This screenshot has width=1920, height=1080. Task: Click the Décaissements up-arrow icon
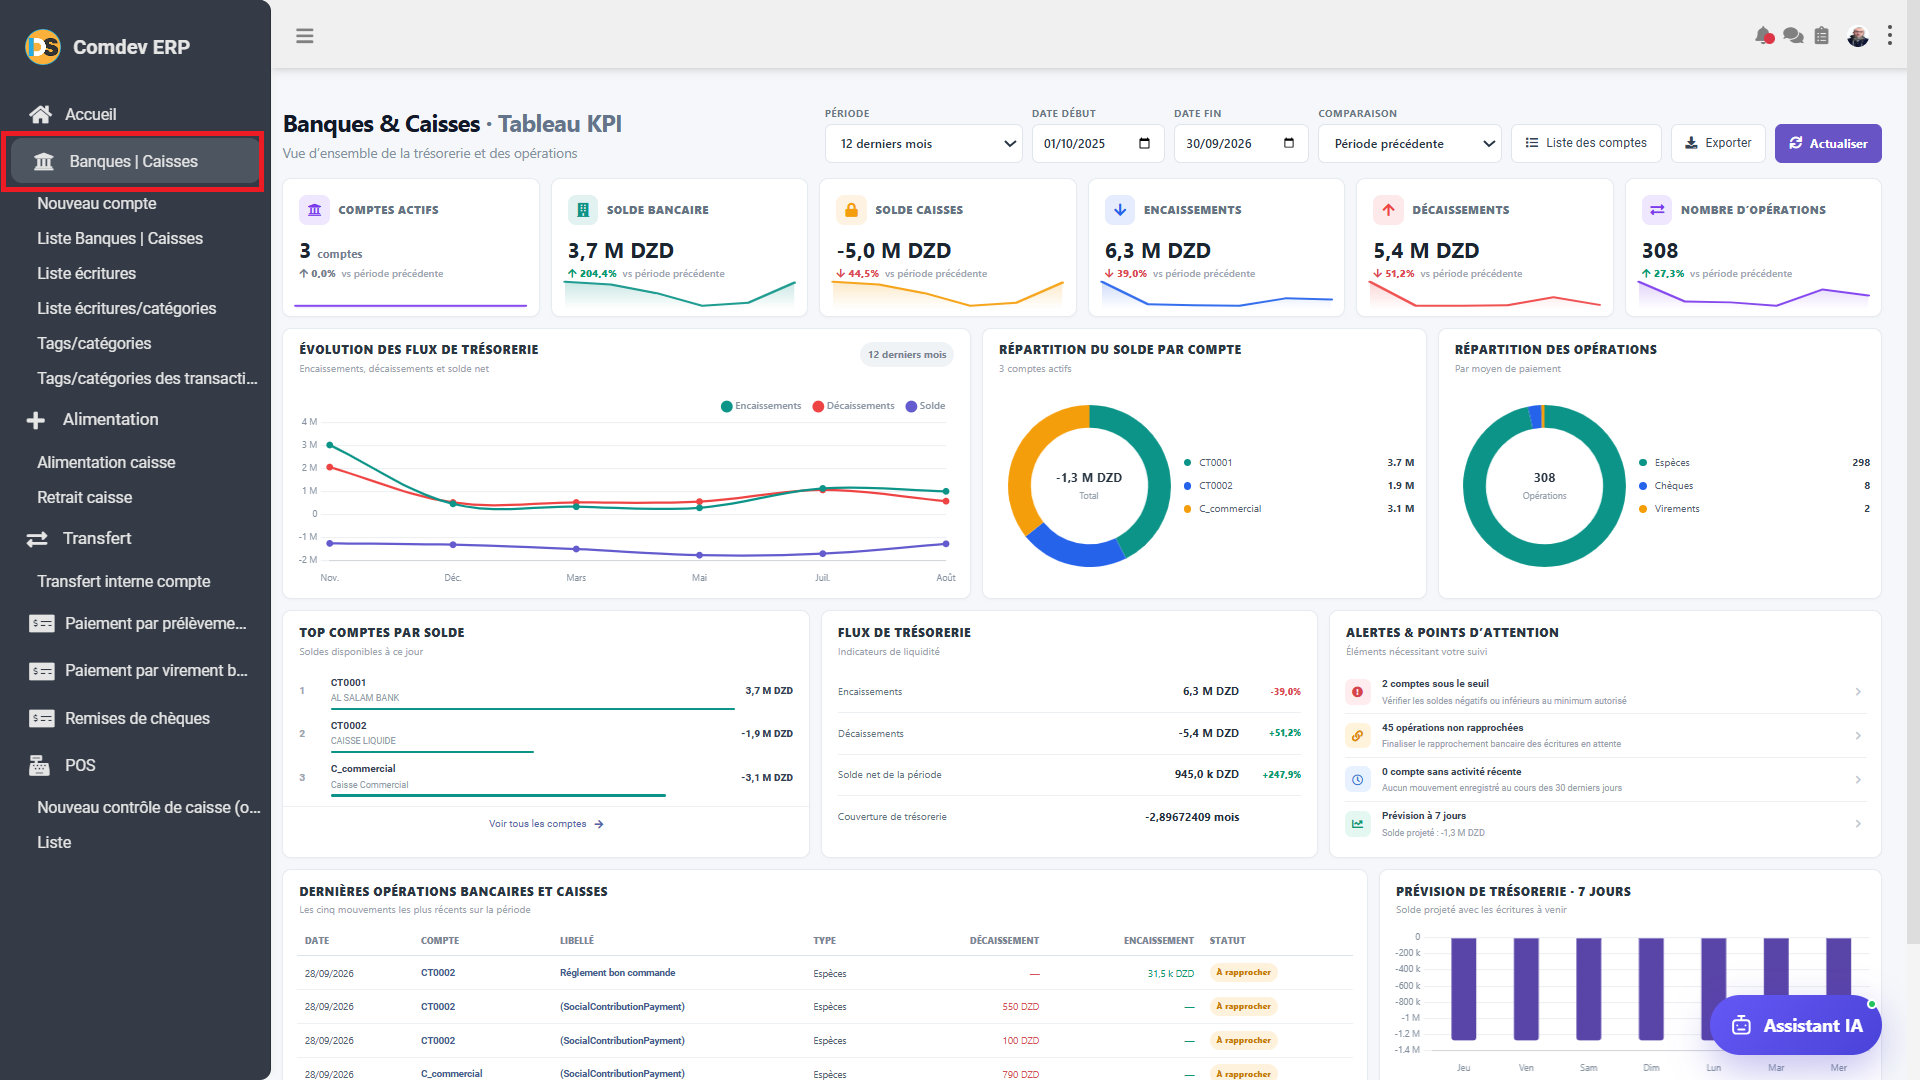pyautogui.click(x=1388, y=210)
